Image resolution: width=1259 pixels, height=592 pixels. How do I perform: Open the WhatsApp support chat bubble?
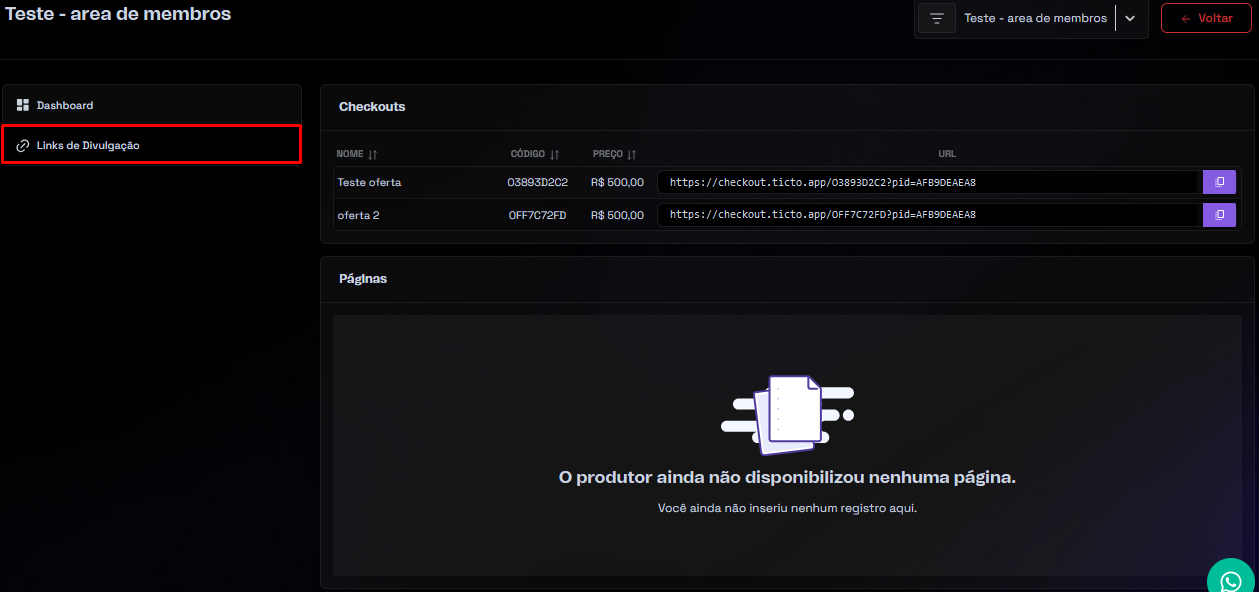1231,579
